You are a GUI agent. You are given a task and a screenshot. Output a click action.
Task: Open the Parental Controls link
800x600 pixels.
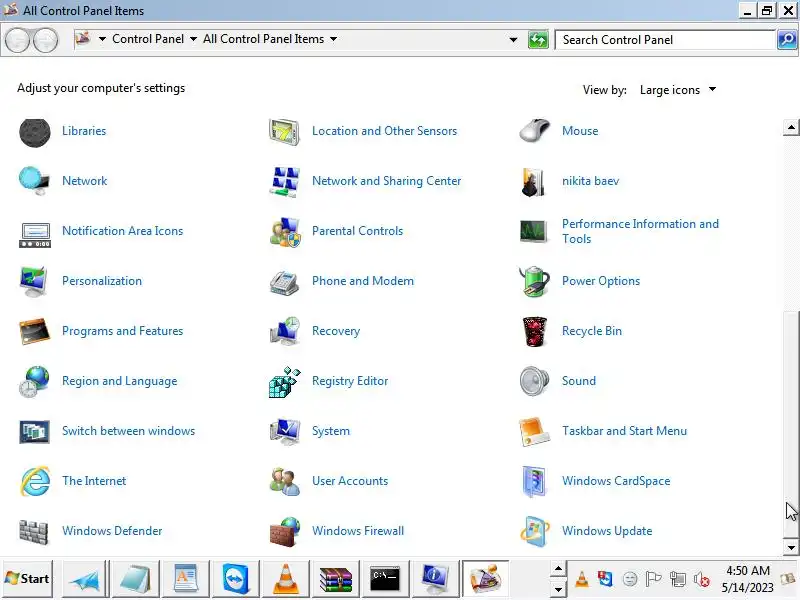(358, 231)
